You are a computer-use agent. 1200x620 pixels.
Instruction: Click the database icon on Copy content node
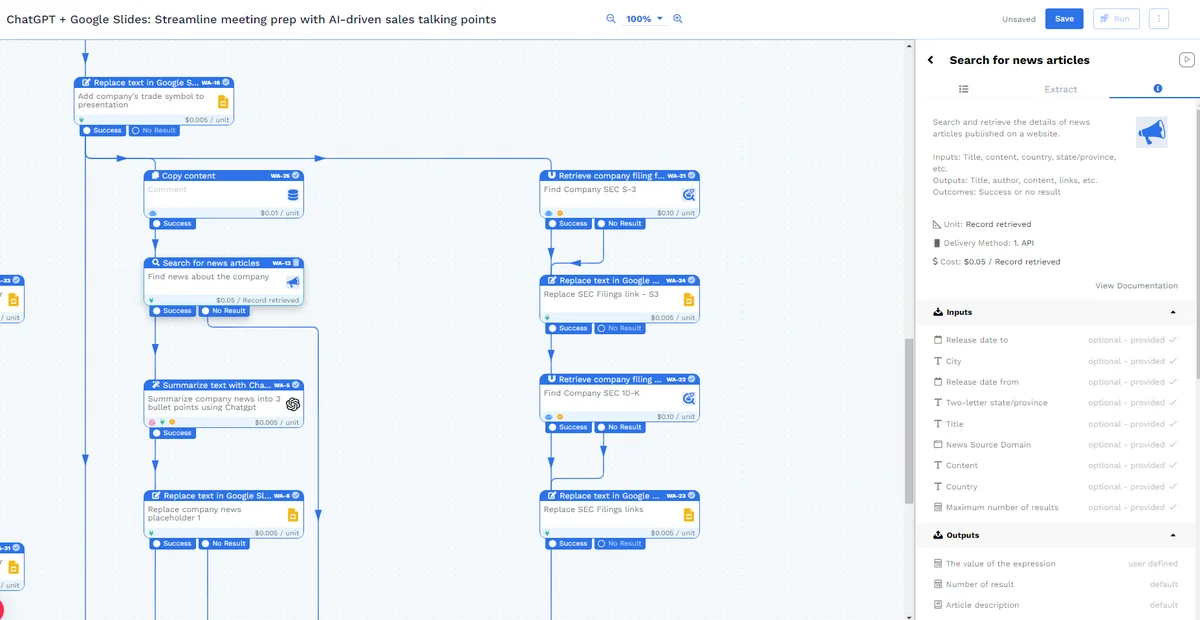pos(293,195)
